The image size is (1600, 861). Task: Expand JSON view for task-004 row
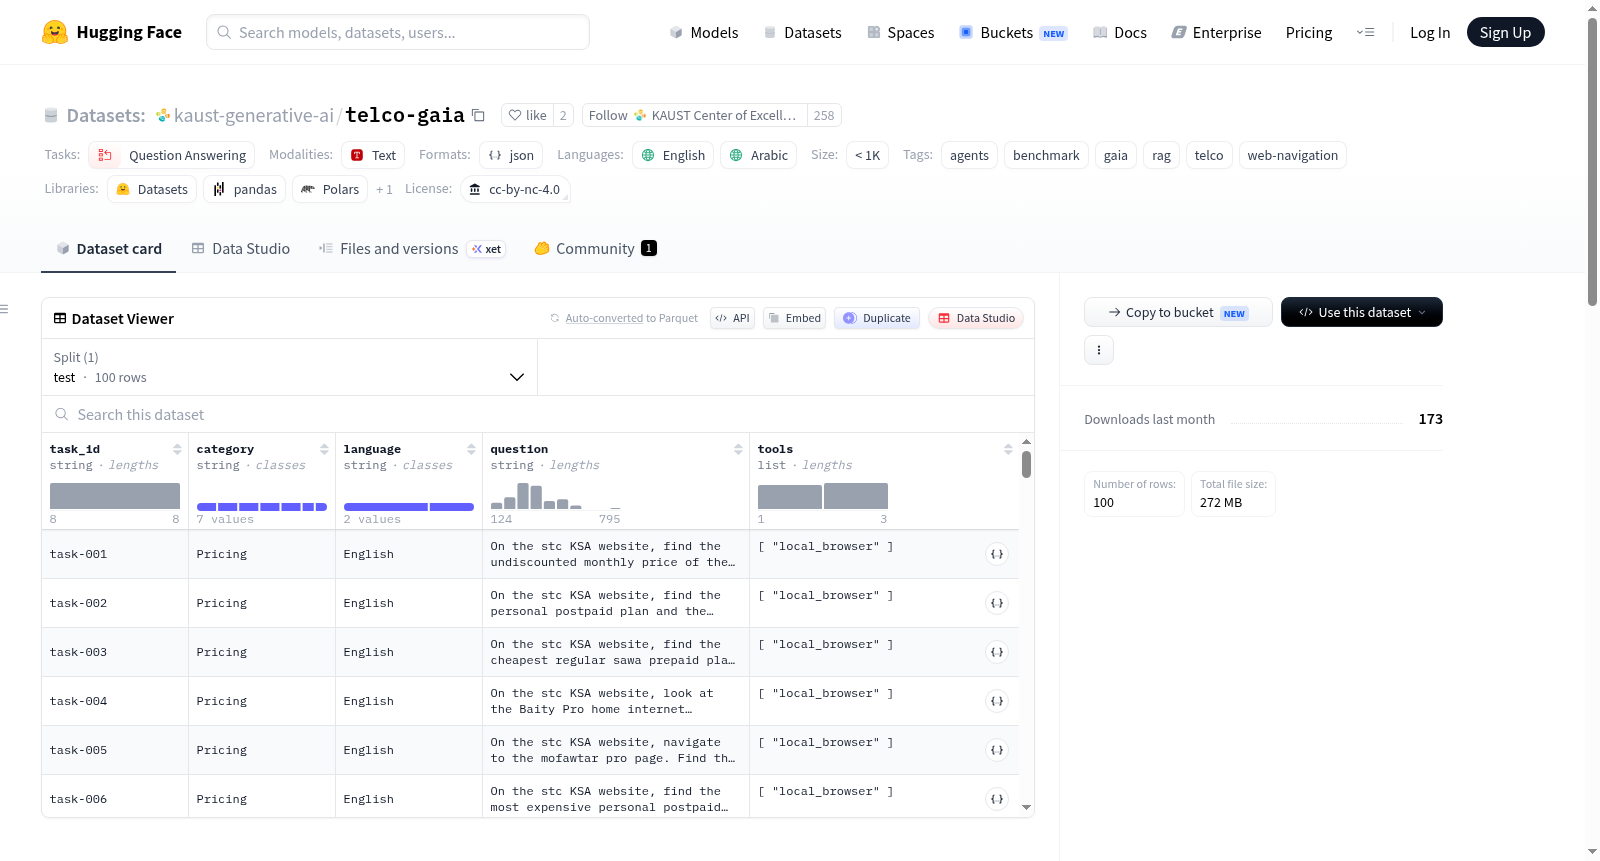click(x=997, y=701)
